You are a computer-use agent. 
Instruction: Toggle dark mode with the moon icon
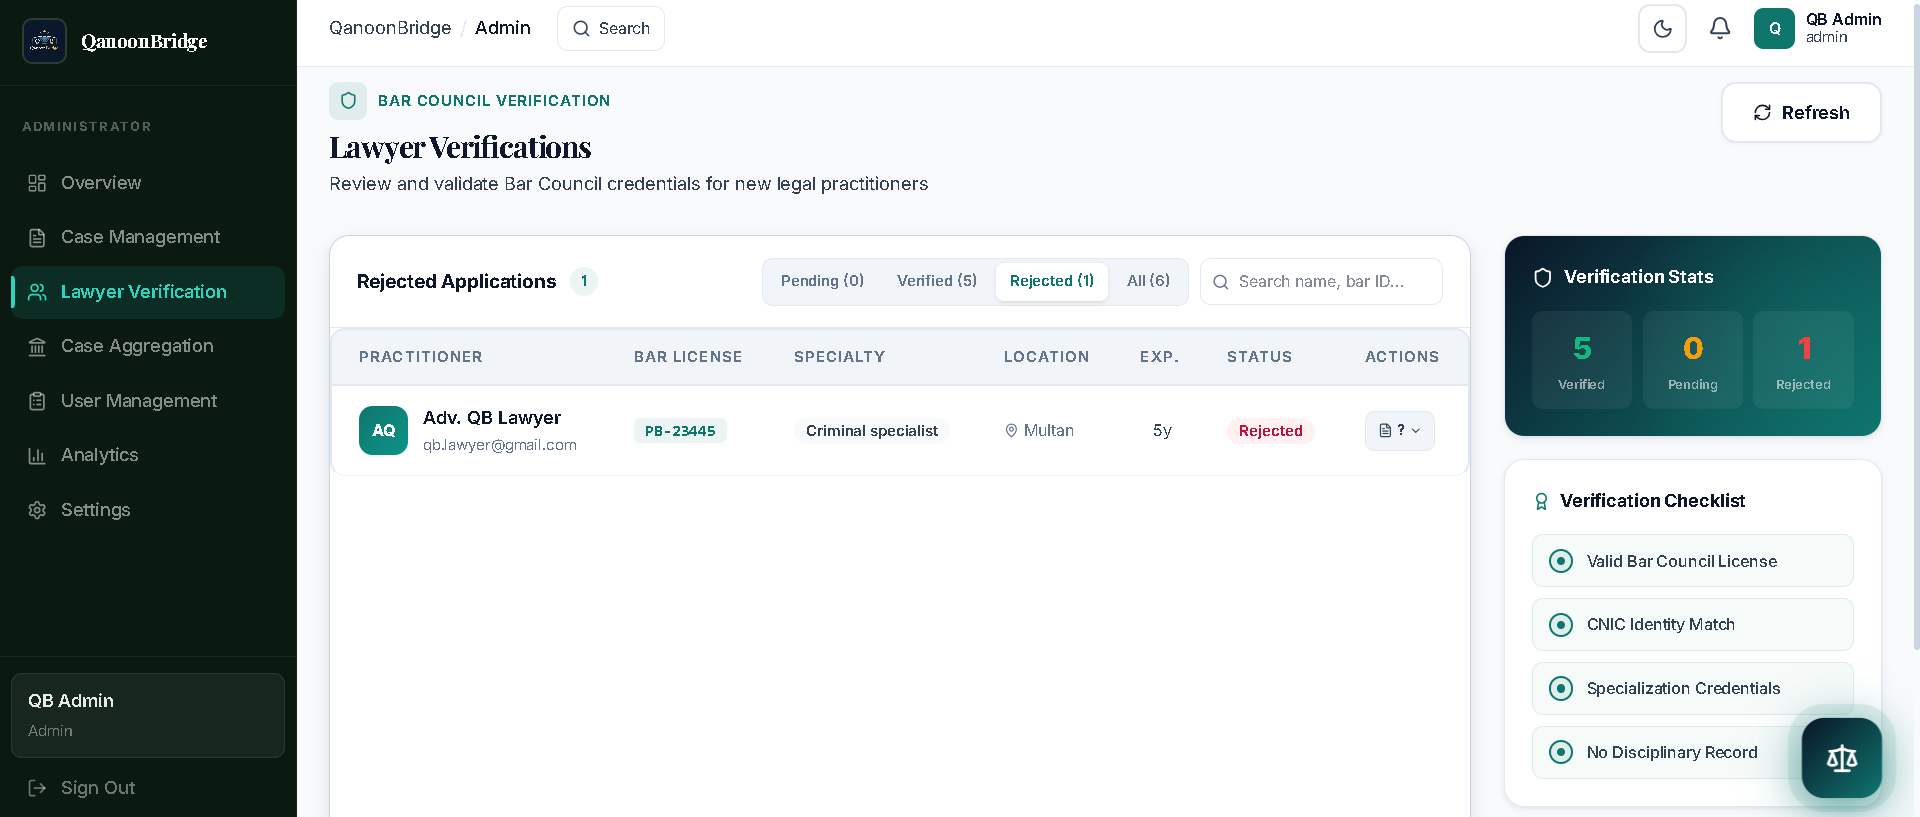pyautogui.click(x=1662, y=28)
